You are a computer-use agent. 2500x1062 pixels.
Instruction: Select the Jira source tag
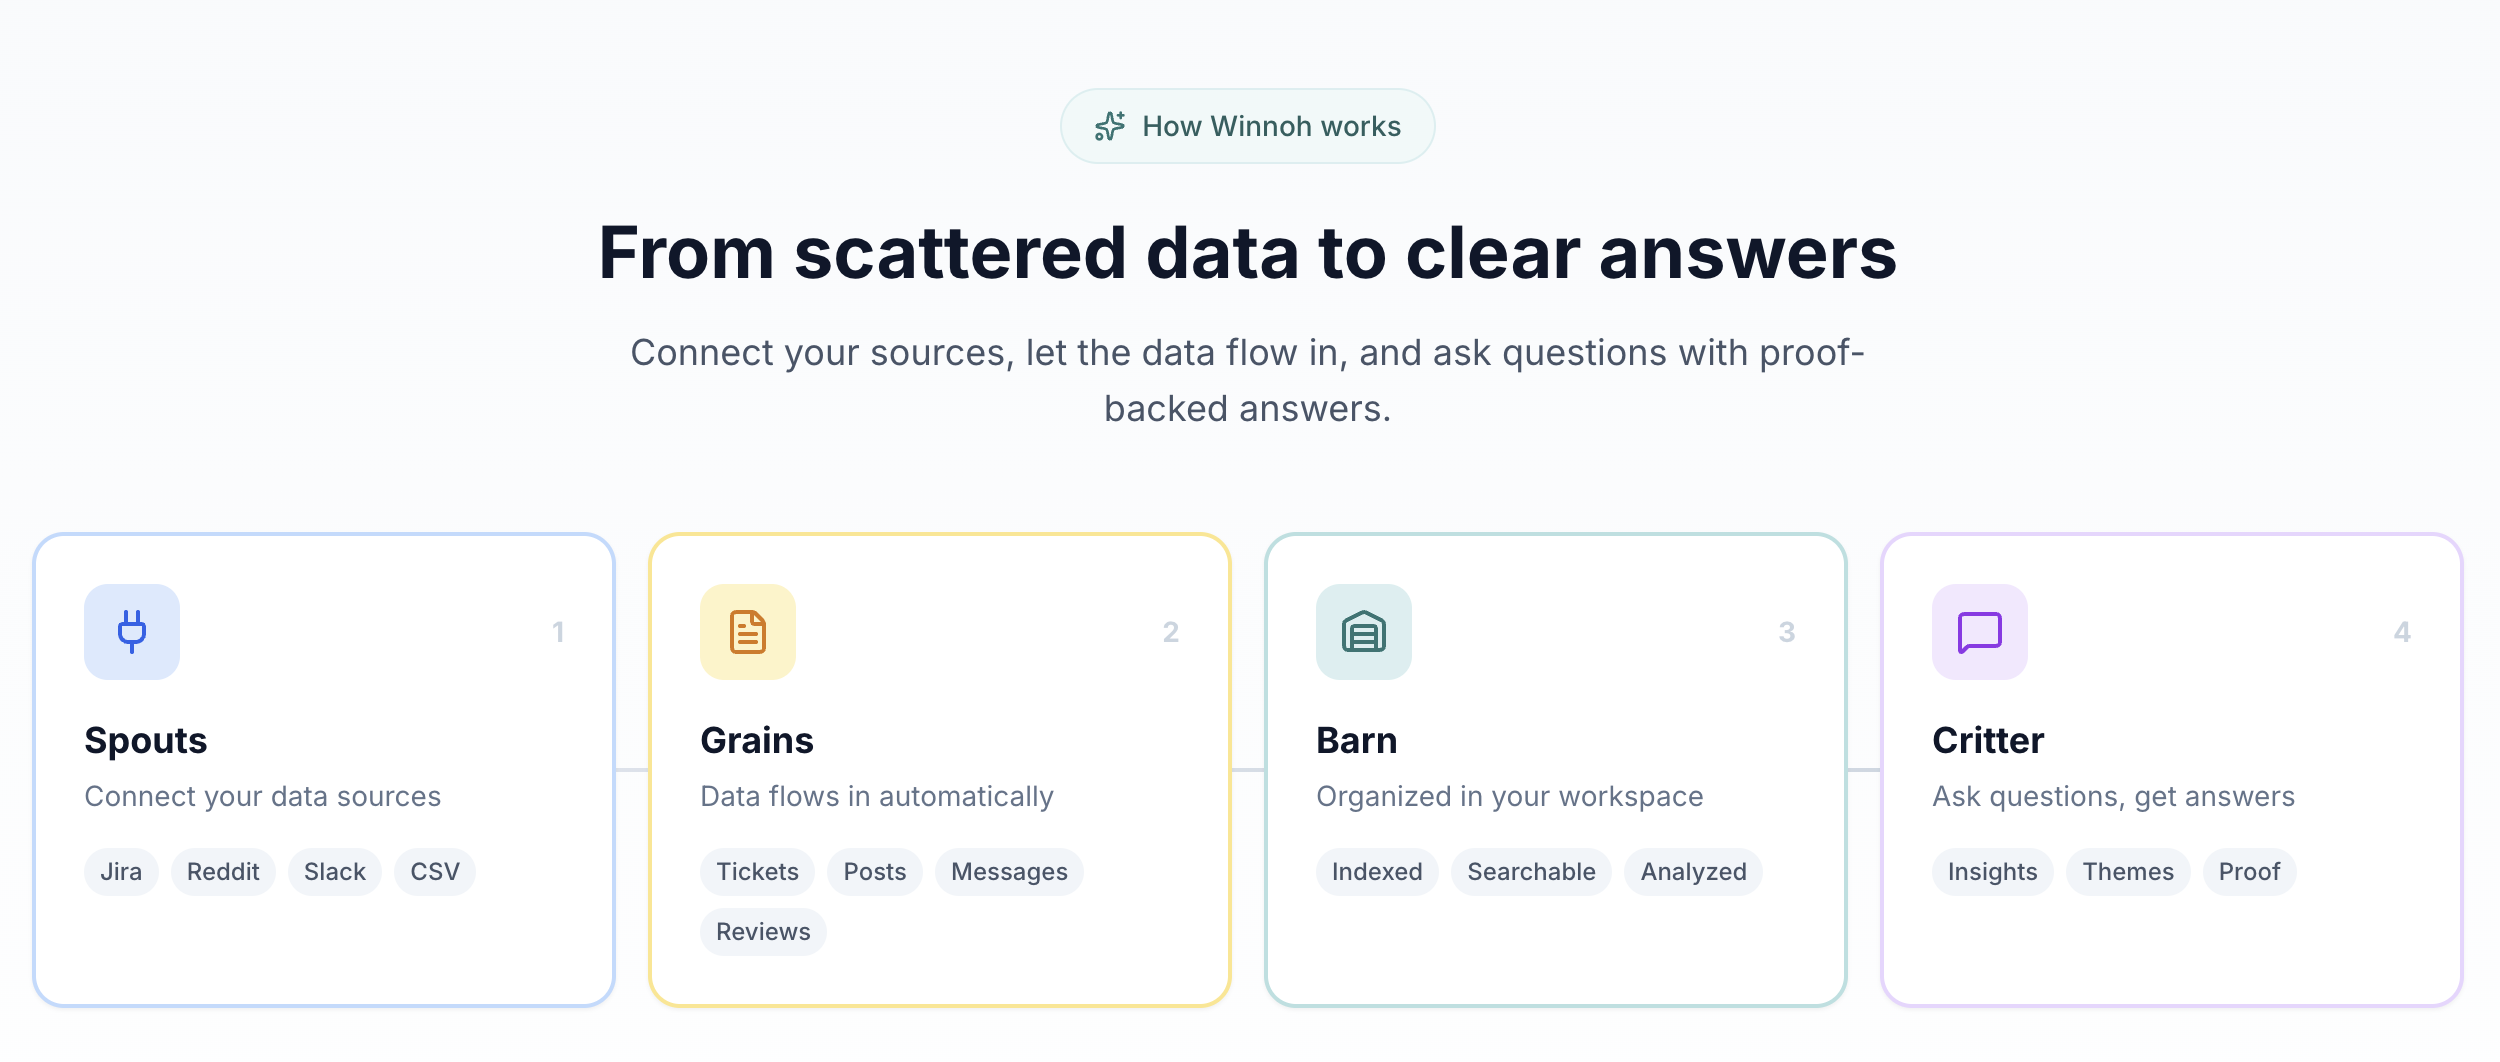[x=121, y=872]
